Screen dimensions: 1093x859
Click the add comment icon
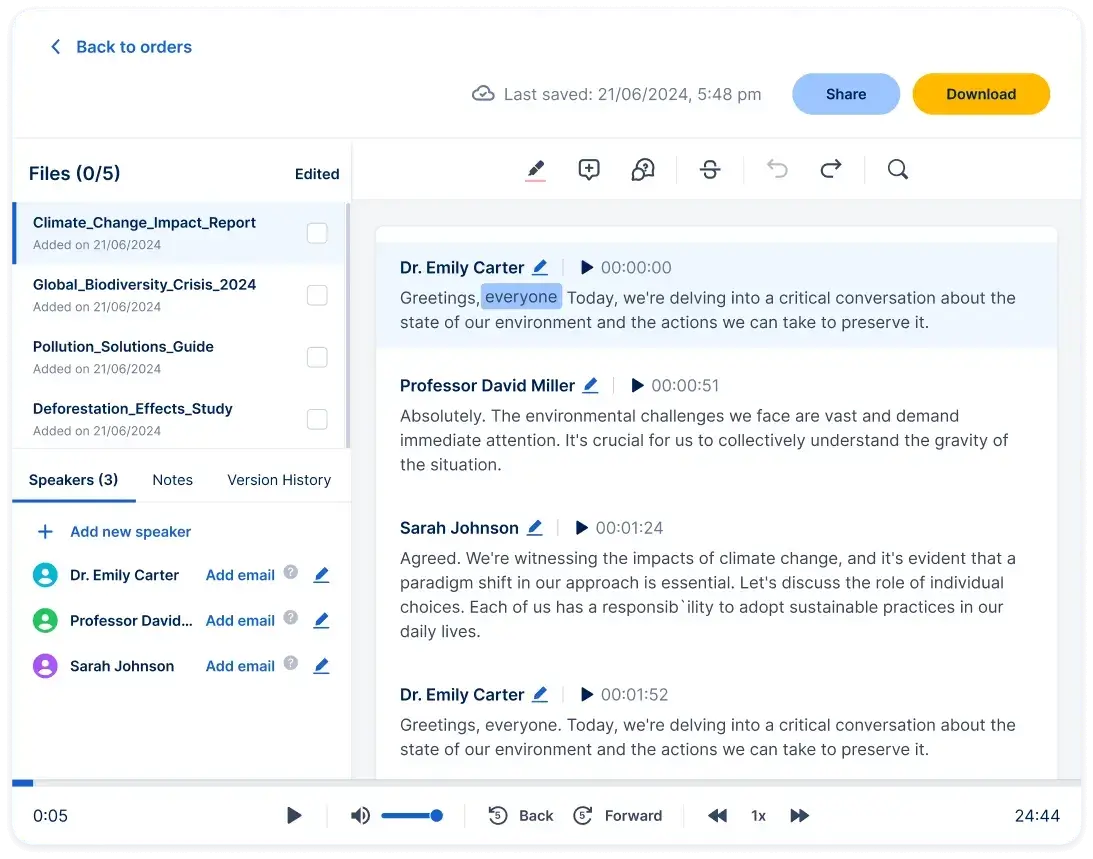(589, 170)
